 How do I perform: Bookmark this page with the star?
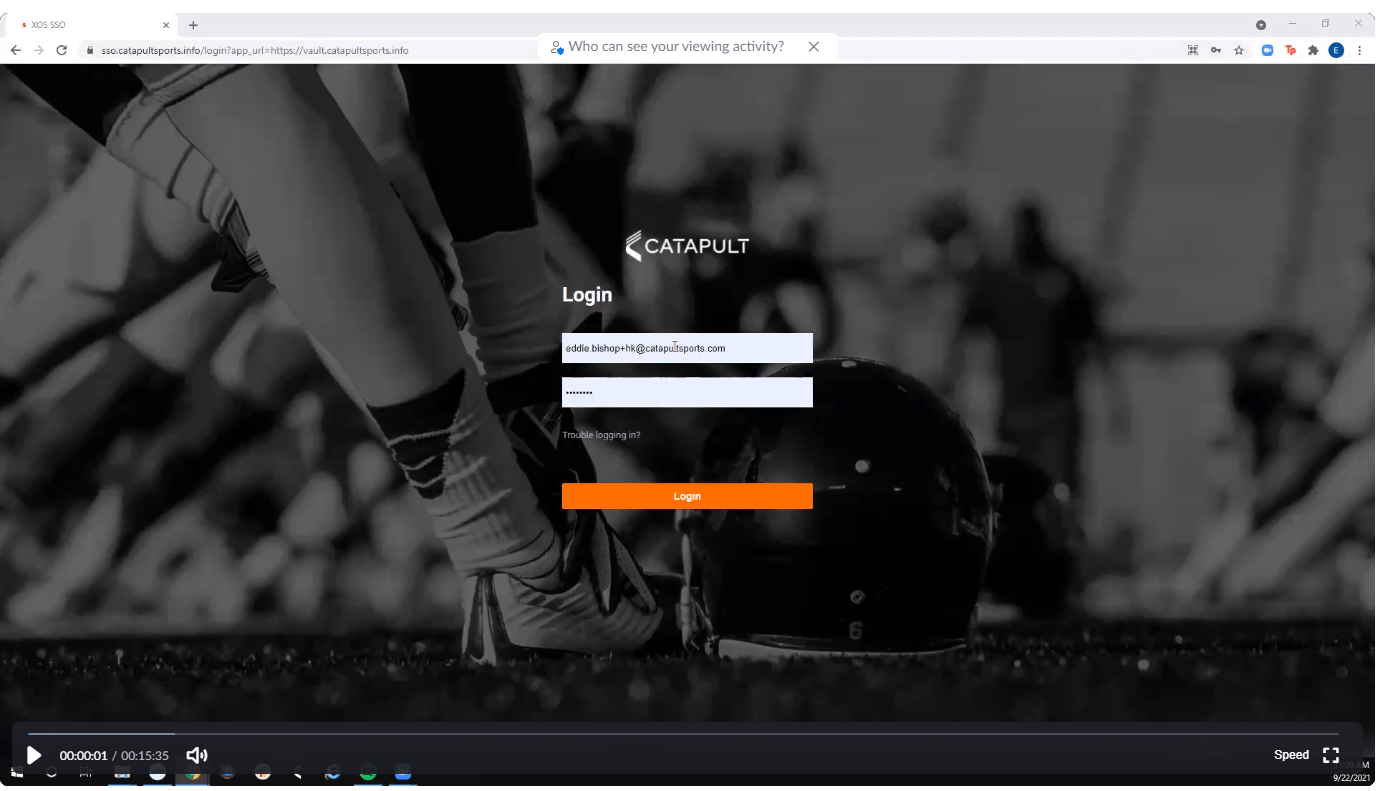[1240, 49]
